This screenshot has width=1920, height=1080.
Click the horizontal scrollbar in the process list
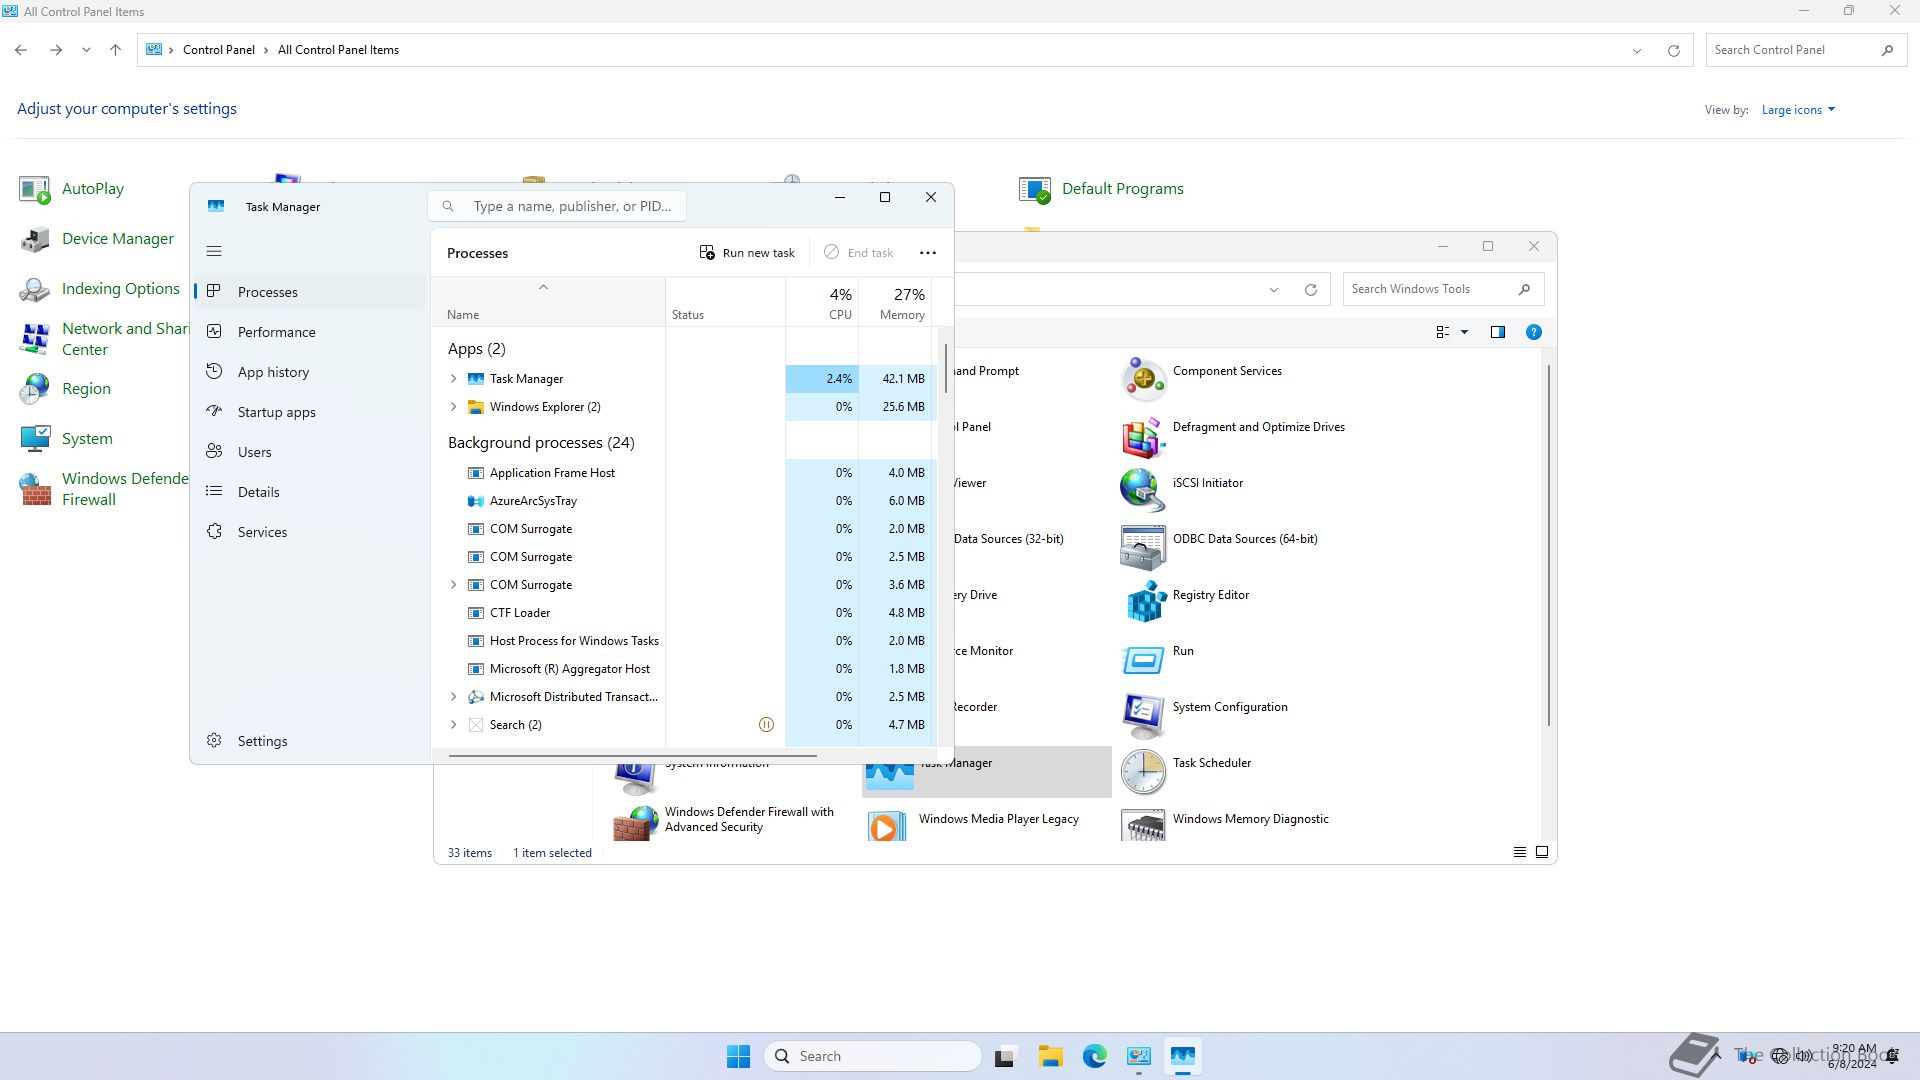point(632,756)
